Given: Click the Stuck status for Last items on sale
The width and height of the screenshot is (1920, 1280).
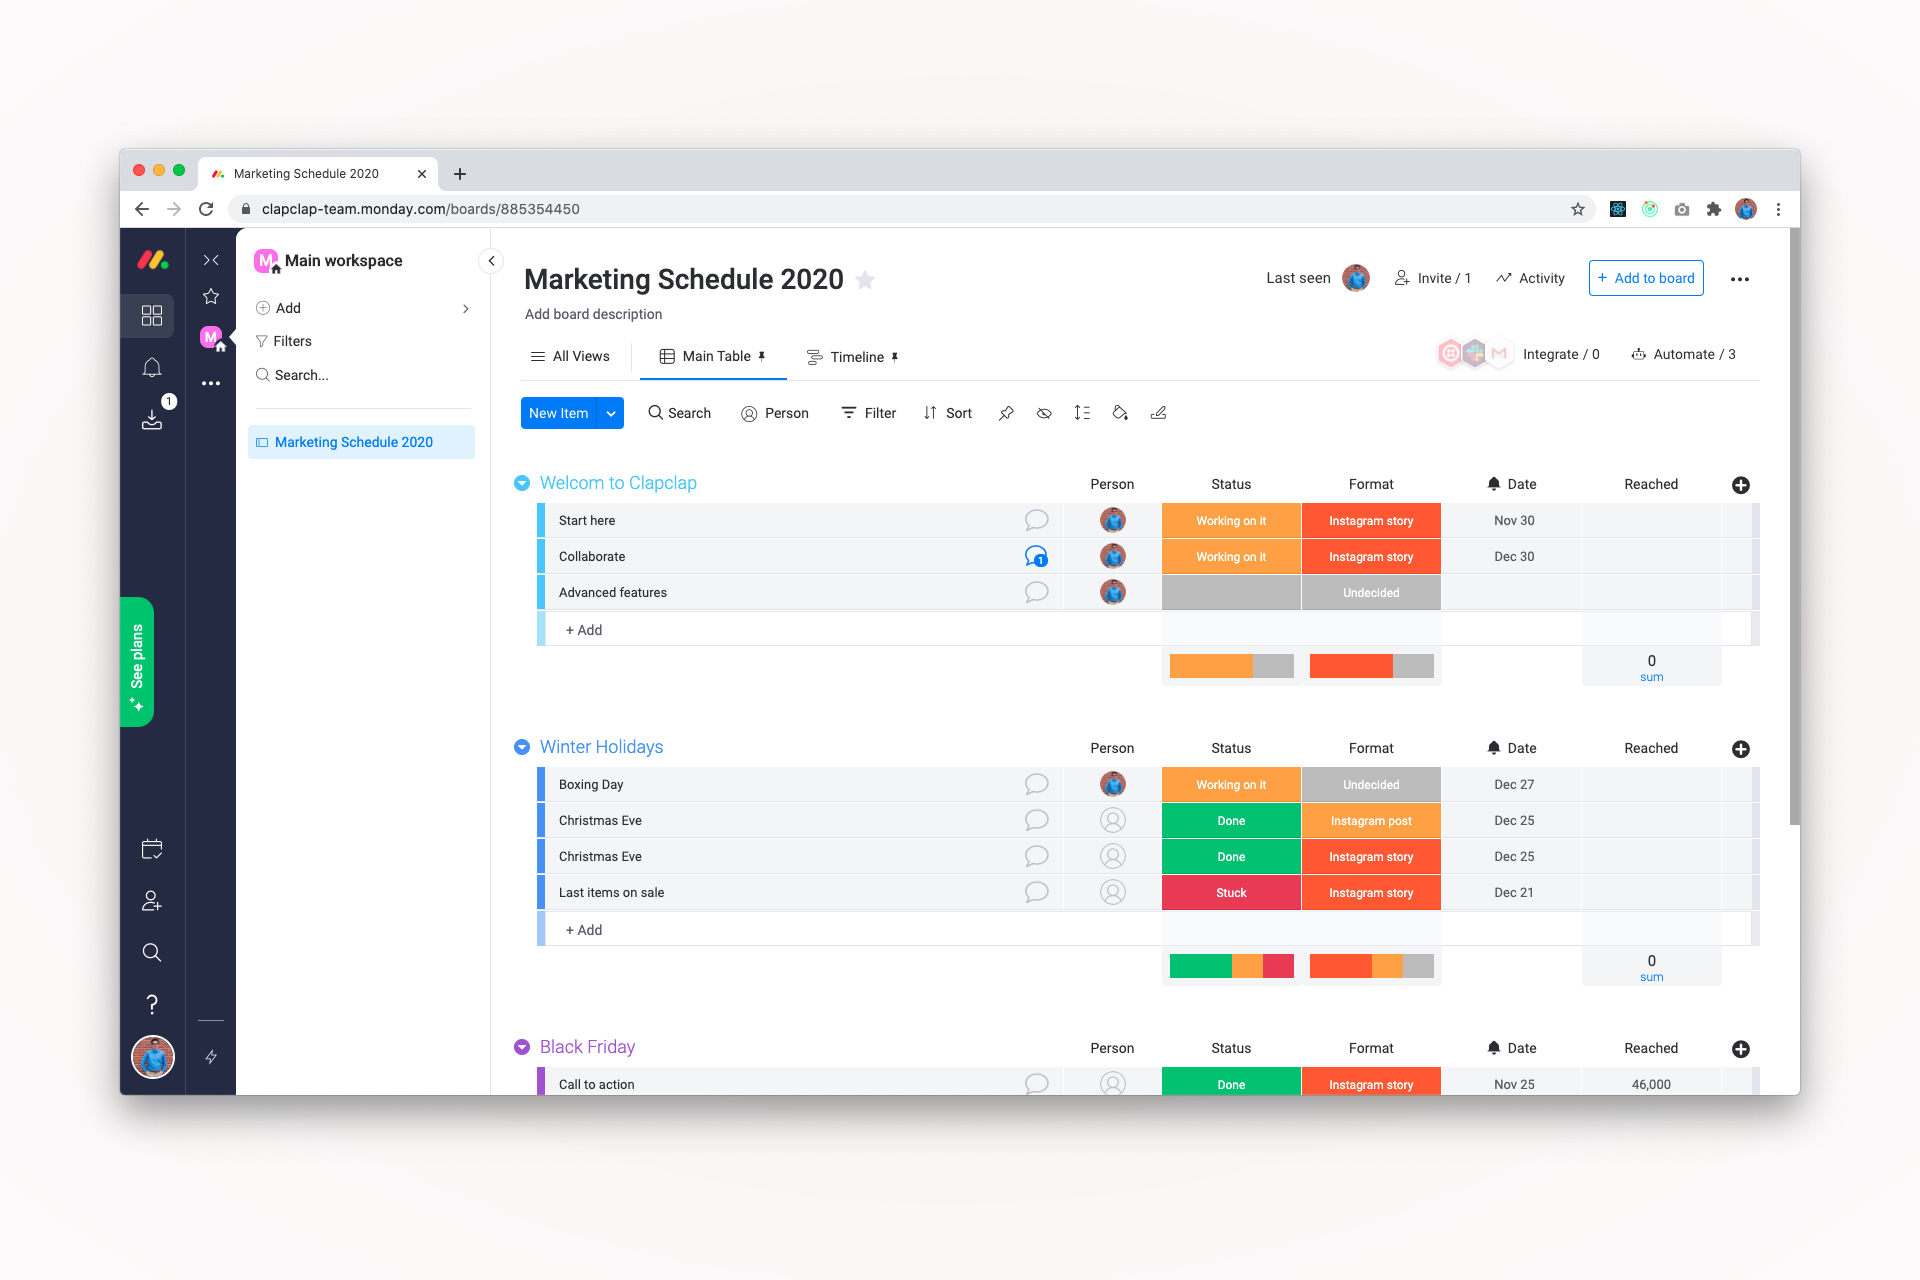Looking at the screenshot, I should pyautogui.click(x=1231, y=893).
